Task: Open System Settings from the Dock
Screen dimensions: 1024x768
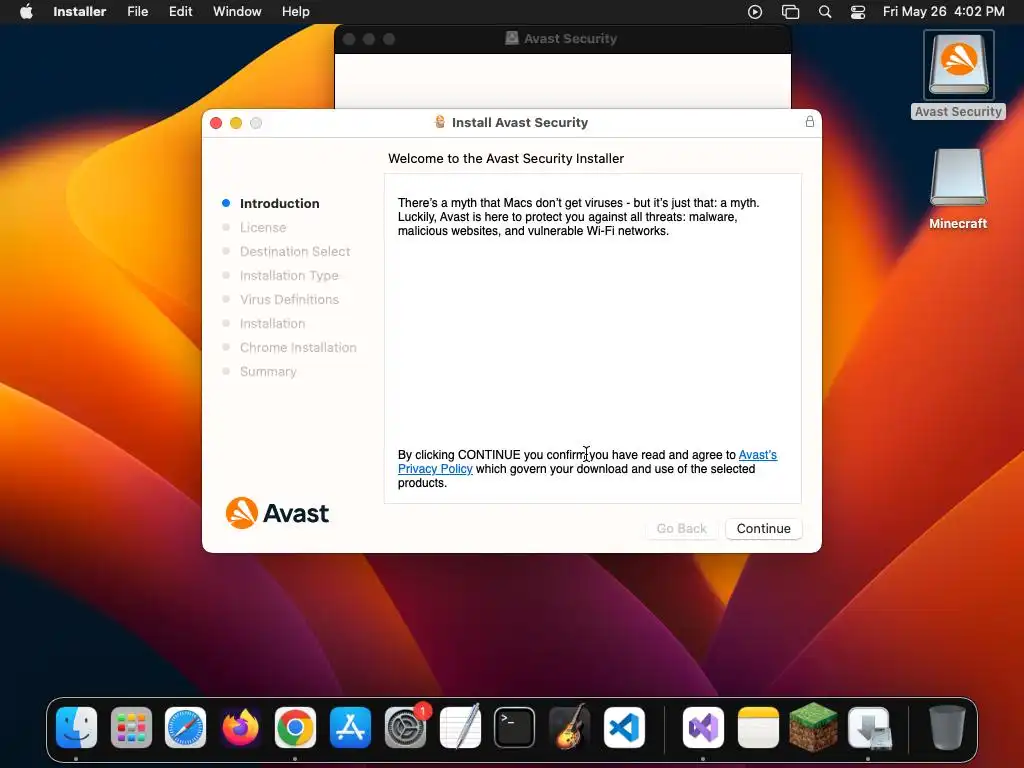Action: [405, 728]
